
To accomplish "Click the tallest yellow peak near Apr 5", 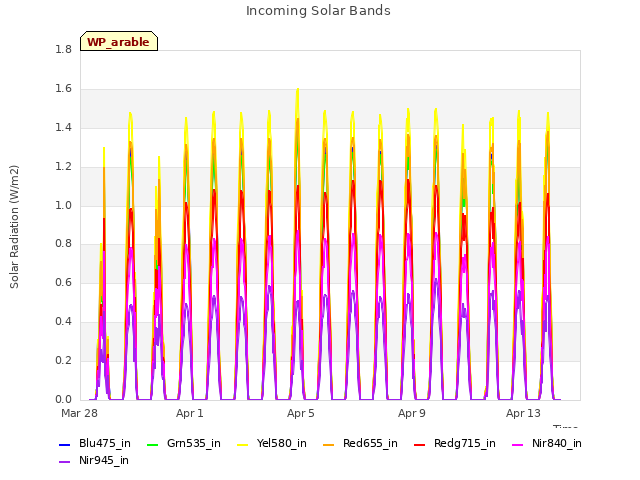I will (x=298, y=89).
